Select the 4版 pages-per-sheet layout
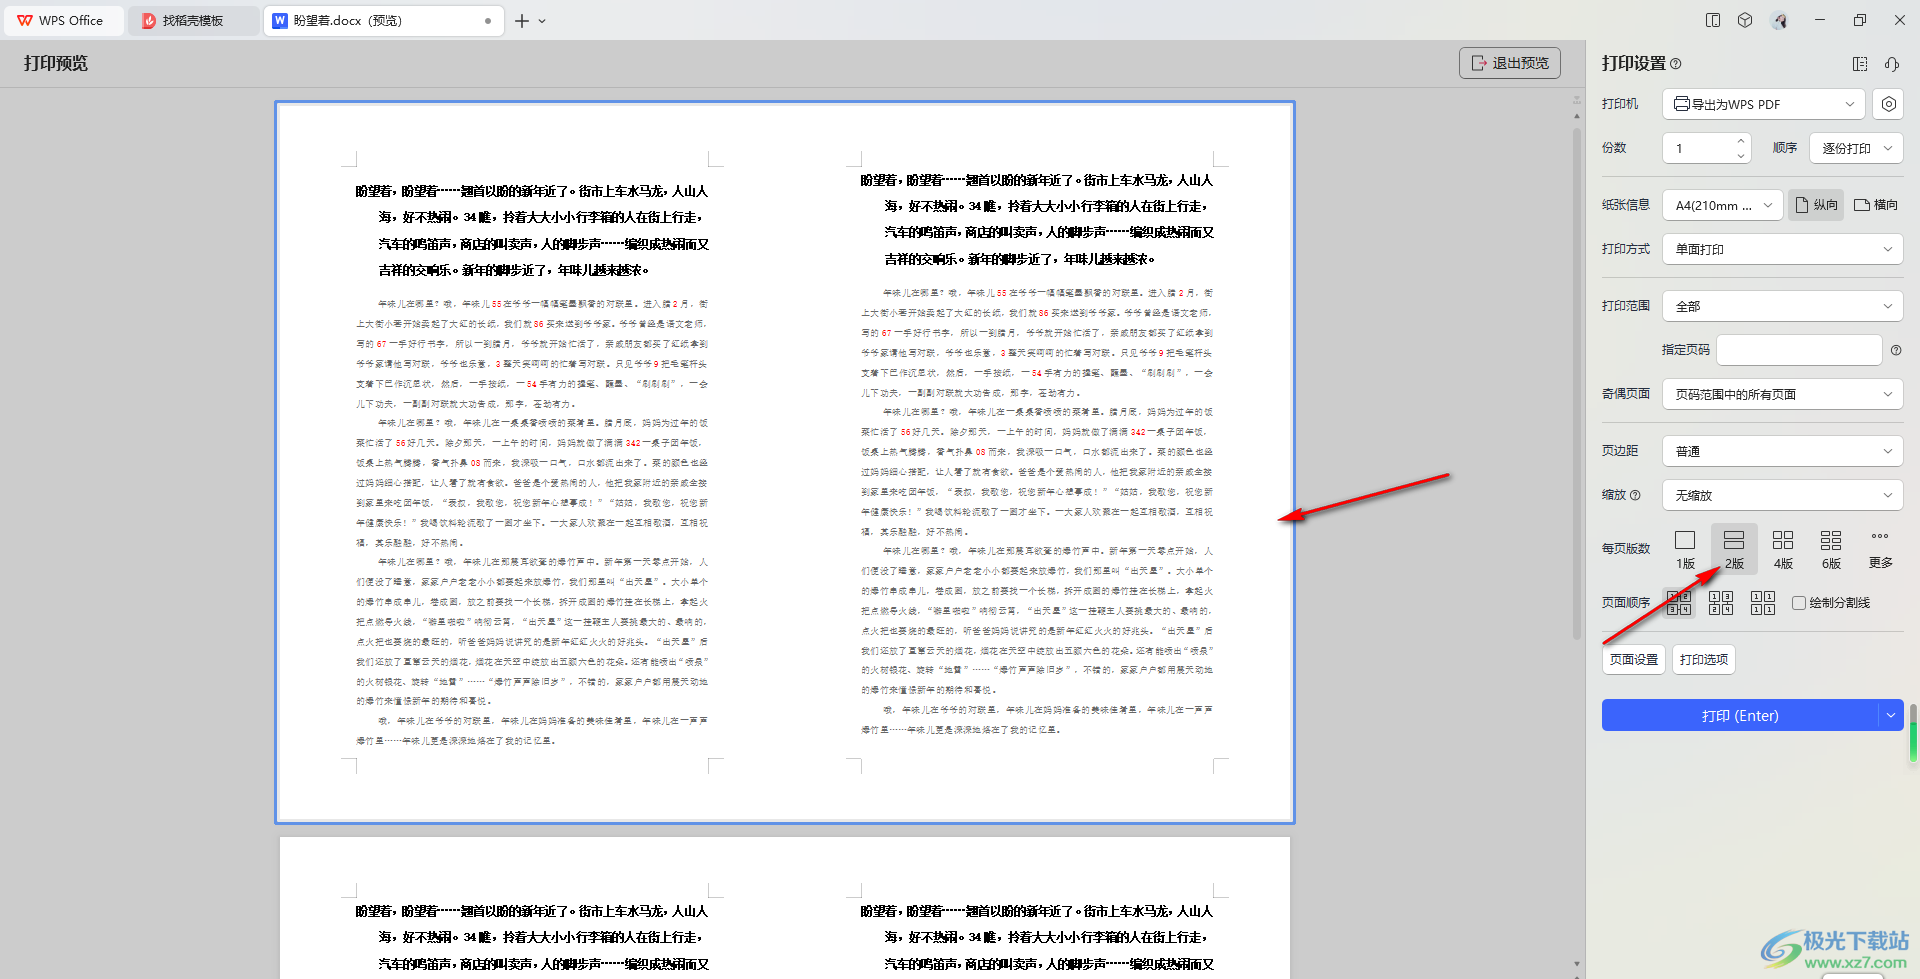The width and height of the screenshot is (1920, 979). [x=1782, y=548]
